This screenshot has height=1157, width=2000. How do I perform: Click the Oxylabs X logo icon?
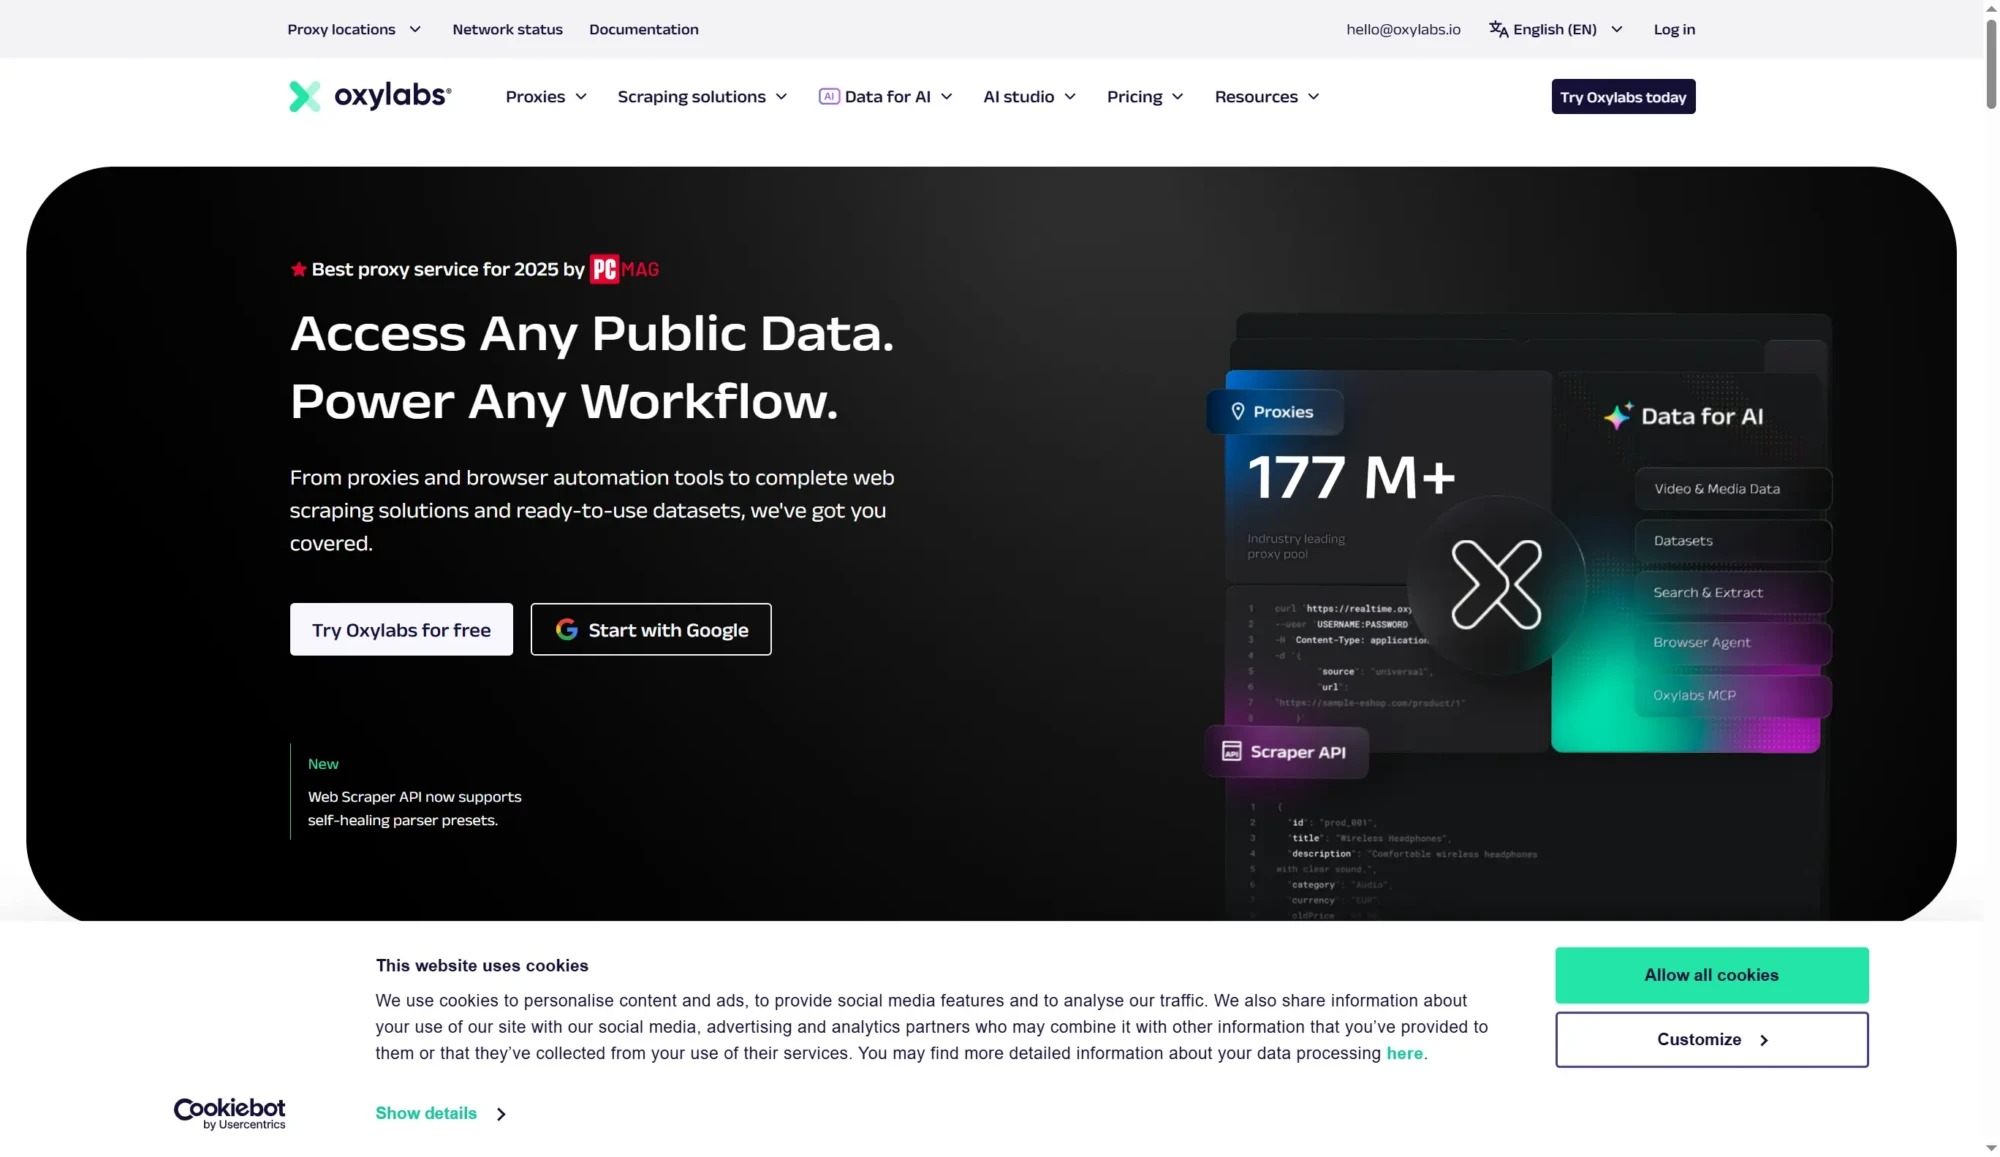305,96
